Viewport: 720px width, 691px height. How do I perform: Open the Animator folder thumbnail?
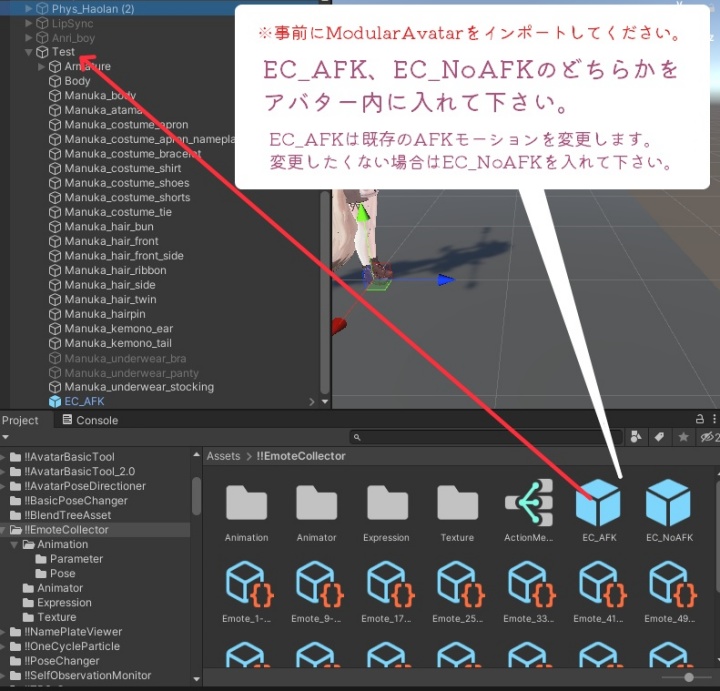(x=317, y=503)
